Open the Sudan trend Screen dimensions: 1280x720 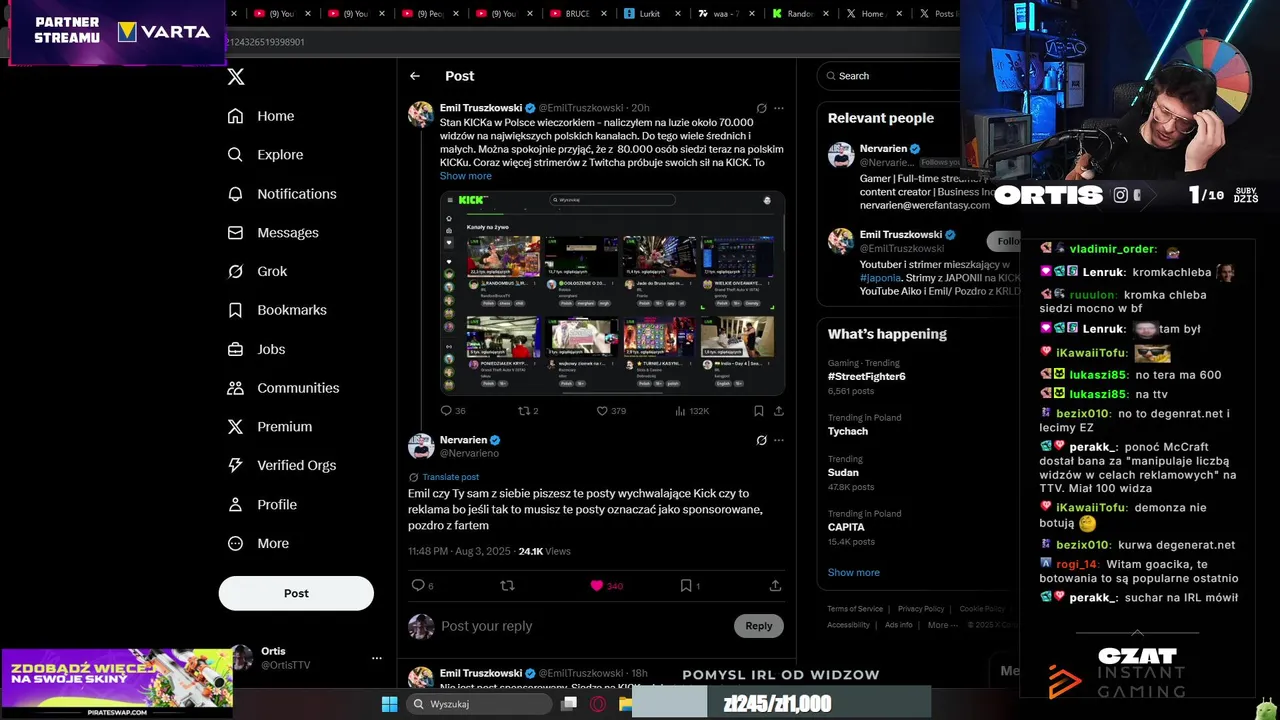point(843,472)
